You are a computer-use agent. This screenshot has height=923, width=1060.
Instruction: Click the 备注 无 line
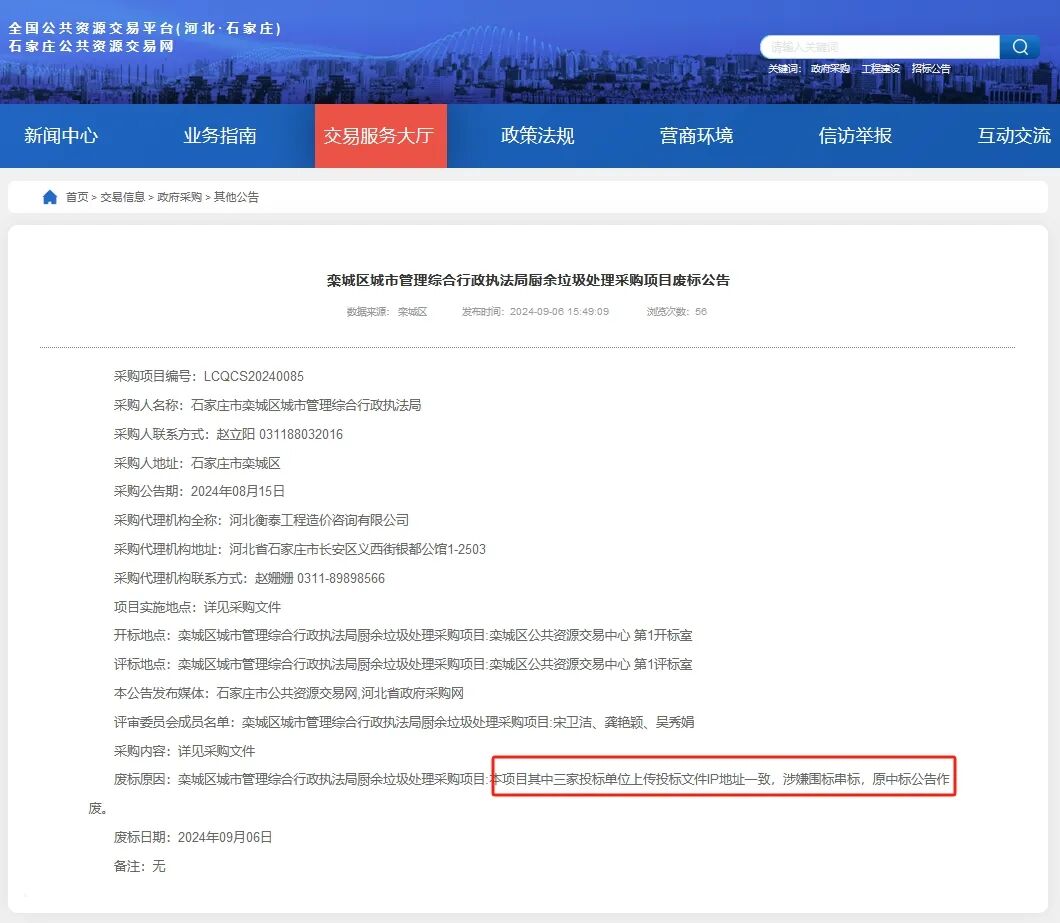pos(139,866)
